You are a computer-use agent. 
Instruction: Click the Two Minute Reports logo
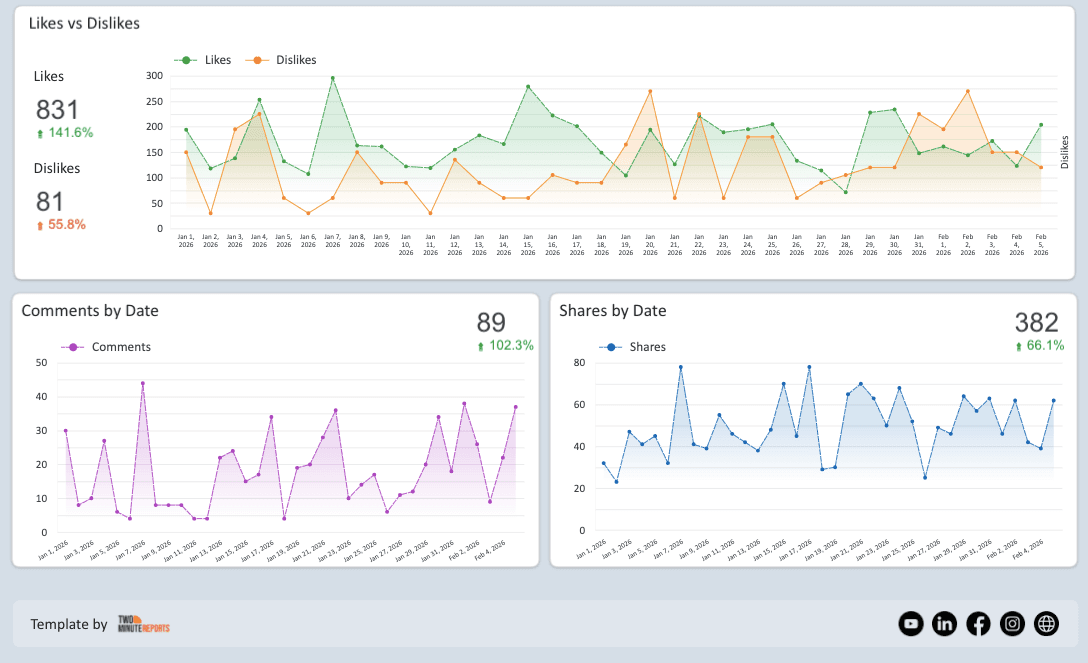click(x=141, y=623)
